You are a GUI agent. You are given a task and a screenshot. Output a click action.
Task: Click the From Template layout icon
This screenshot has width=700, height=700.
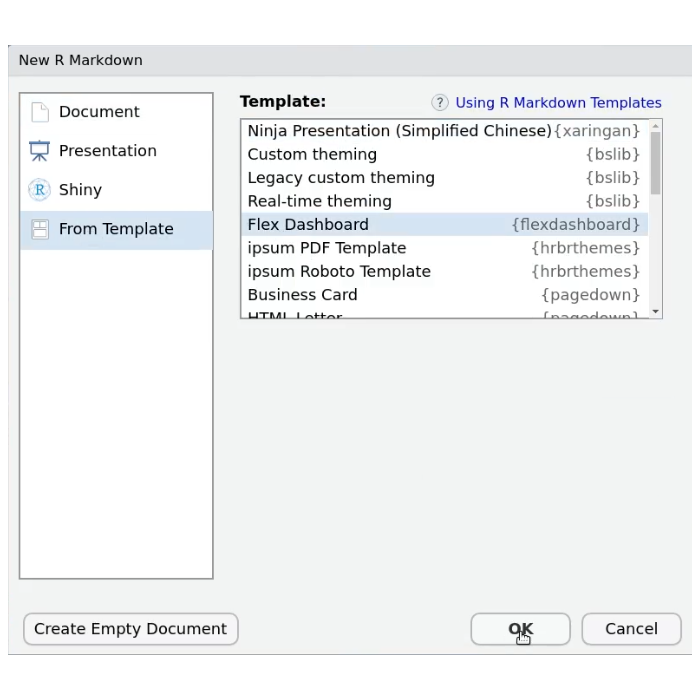40,229
